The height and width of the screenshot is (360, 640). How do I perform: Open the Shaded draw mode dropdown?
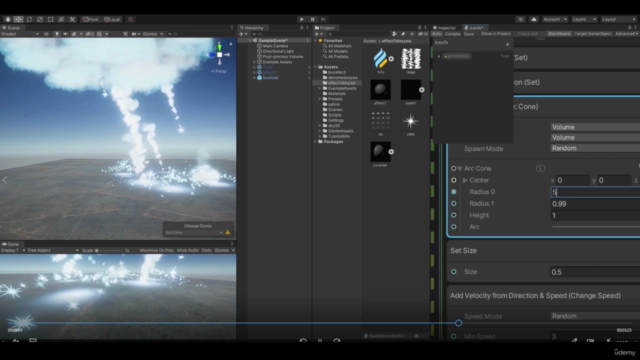pos(20,34)
